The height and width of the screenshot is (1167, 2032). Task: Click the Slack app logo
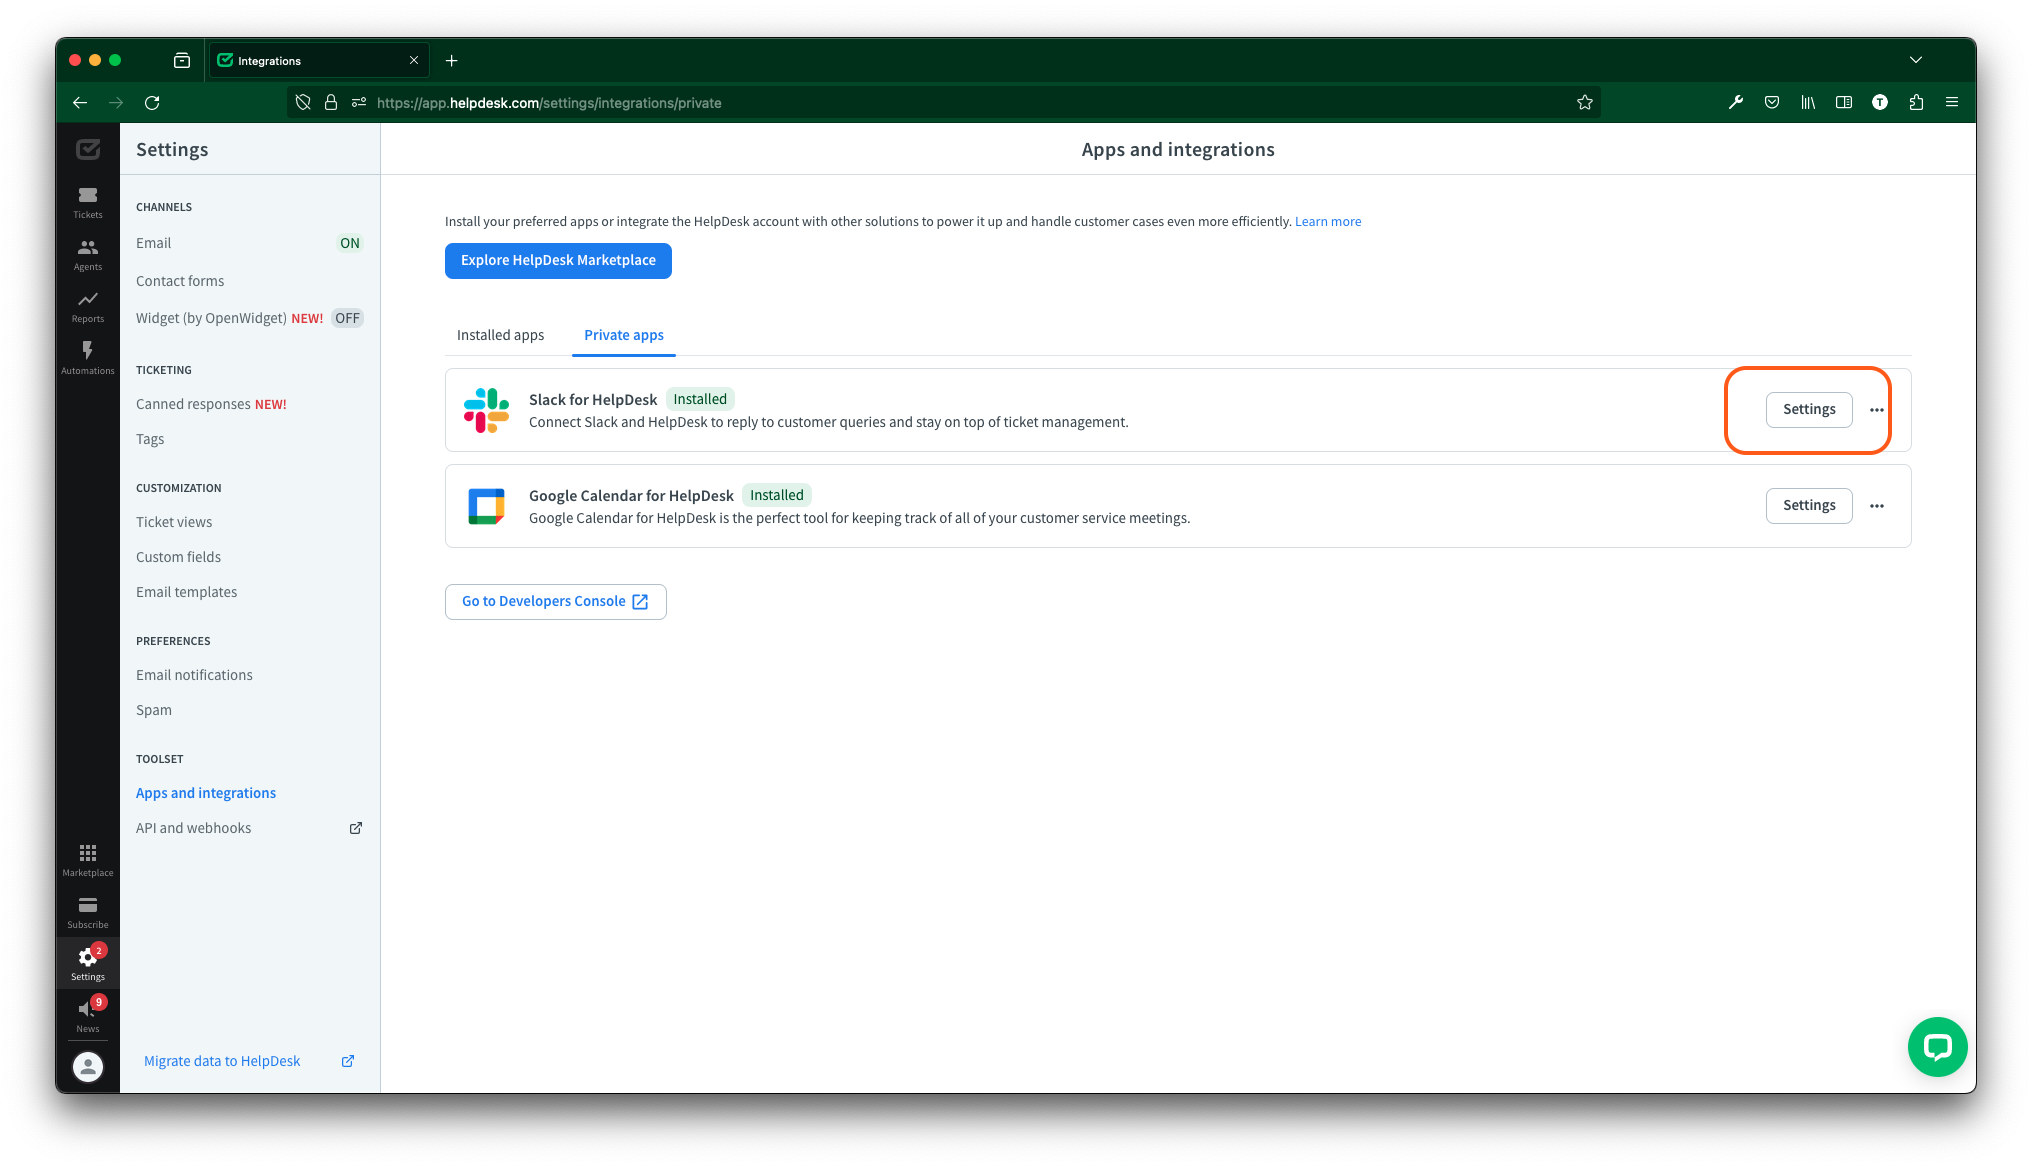[x=486, y=410]
